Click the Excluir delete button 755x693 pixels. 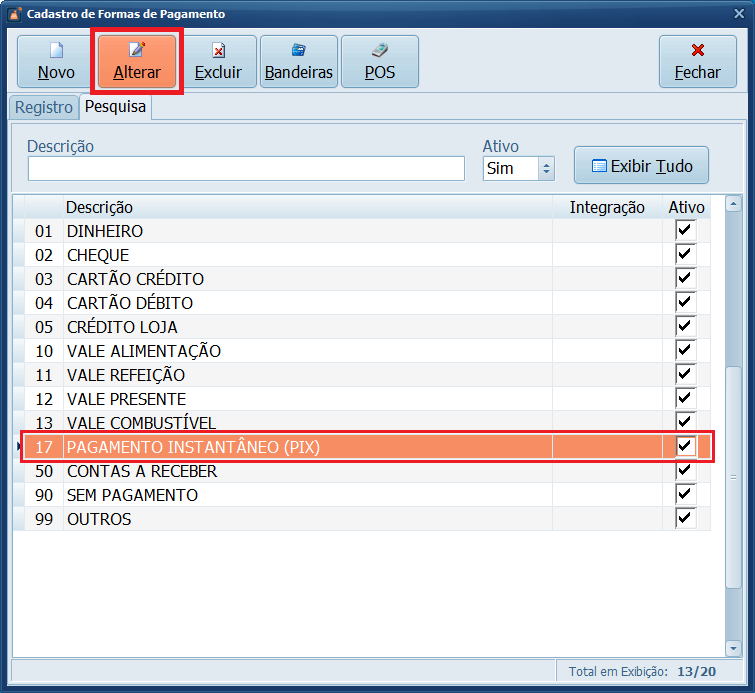coord(218,61)
